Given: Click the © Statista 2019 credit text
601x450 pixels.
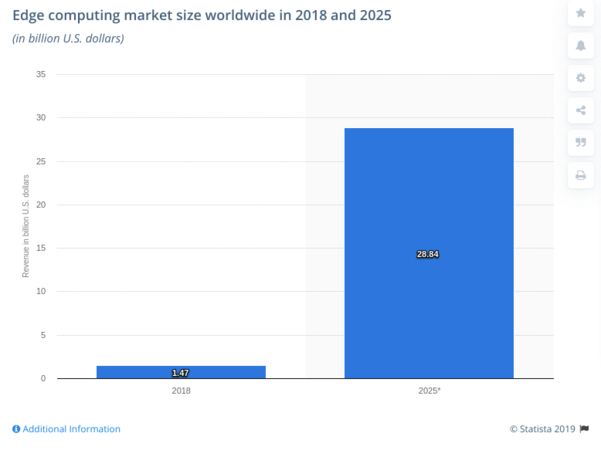Looking at the screenshot, I should click(x=543, y=429).
